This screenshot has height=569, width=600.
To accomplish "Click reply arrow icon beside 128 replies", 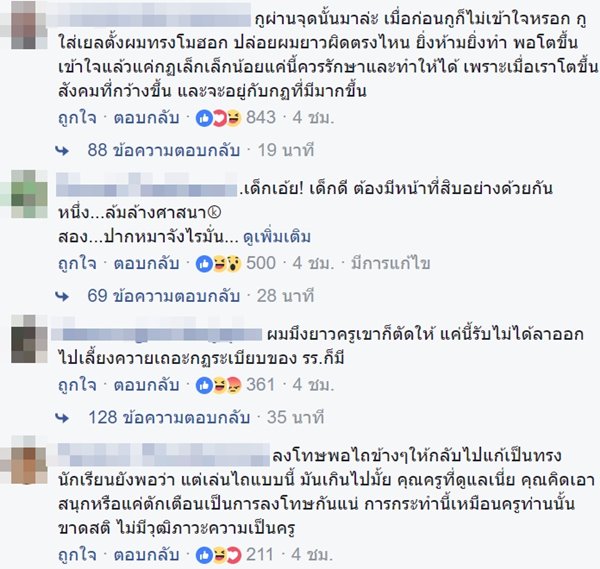I will [x=62, y=418].
